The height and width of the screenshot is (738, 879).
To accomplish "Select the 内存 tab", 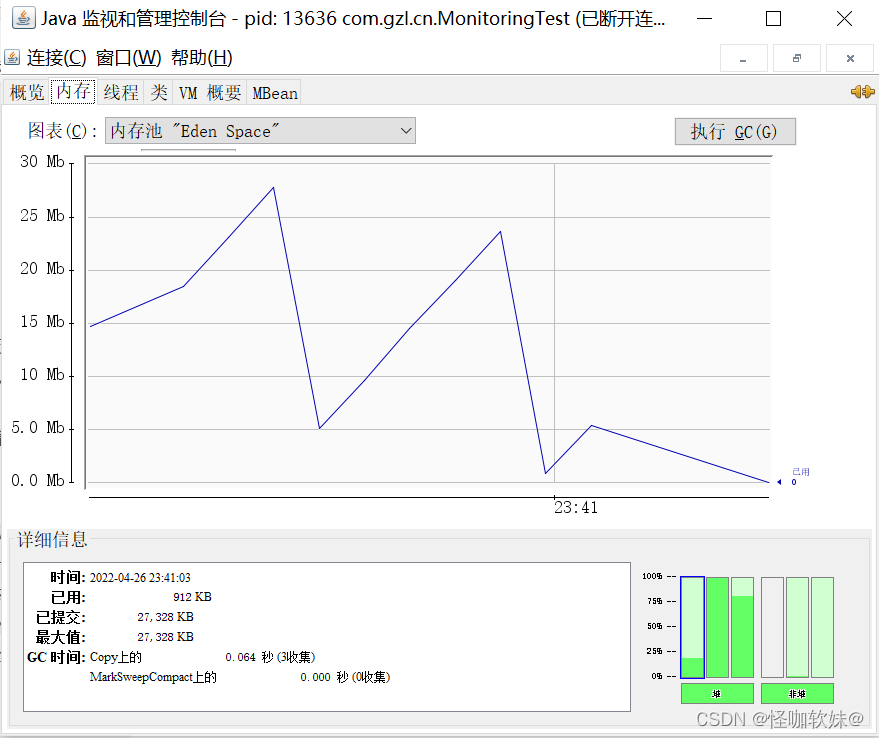I will point(73,91).
